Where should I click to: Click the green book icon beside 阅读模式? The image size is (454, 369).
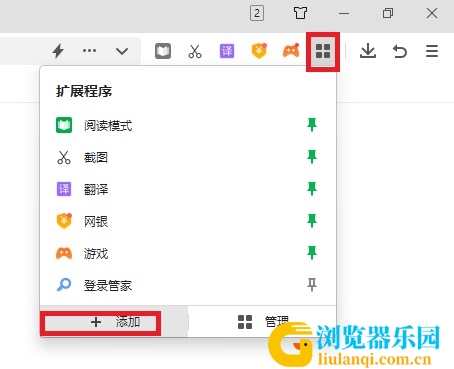coord(64,125)
